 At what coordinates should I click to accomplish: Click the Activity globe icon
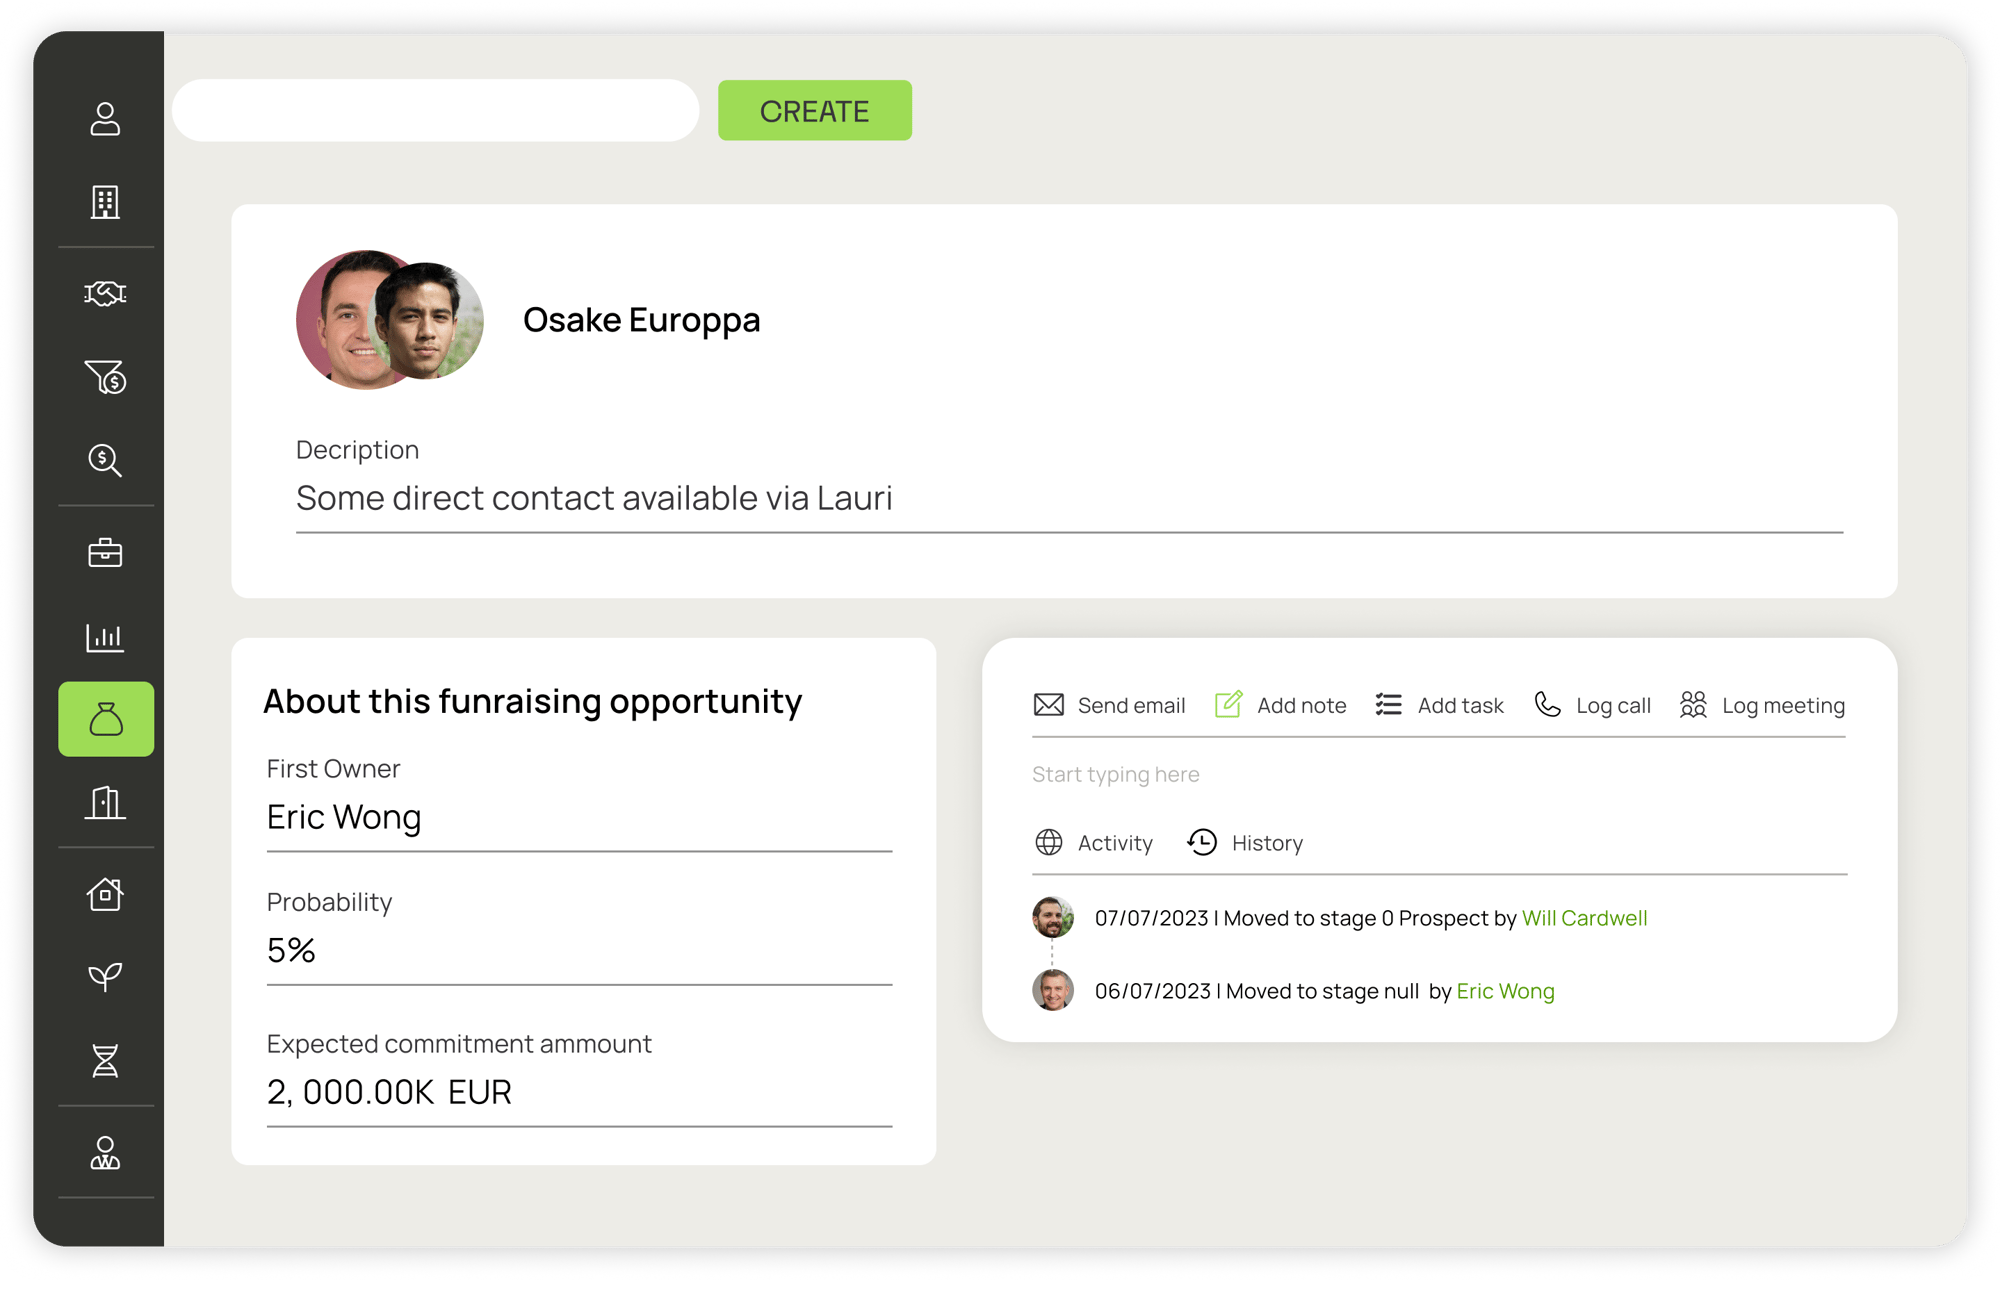pos(1049,842)
